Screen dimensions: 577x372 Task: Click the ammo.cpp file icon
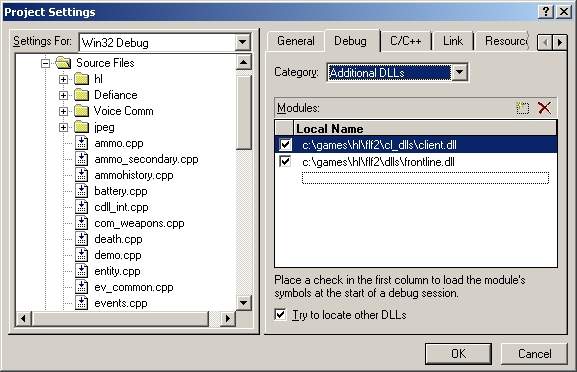pyautogui.click(x=81, y=143)
